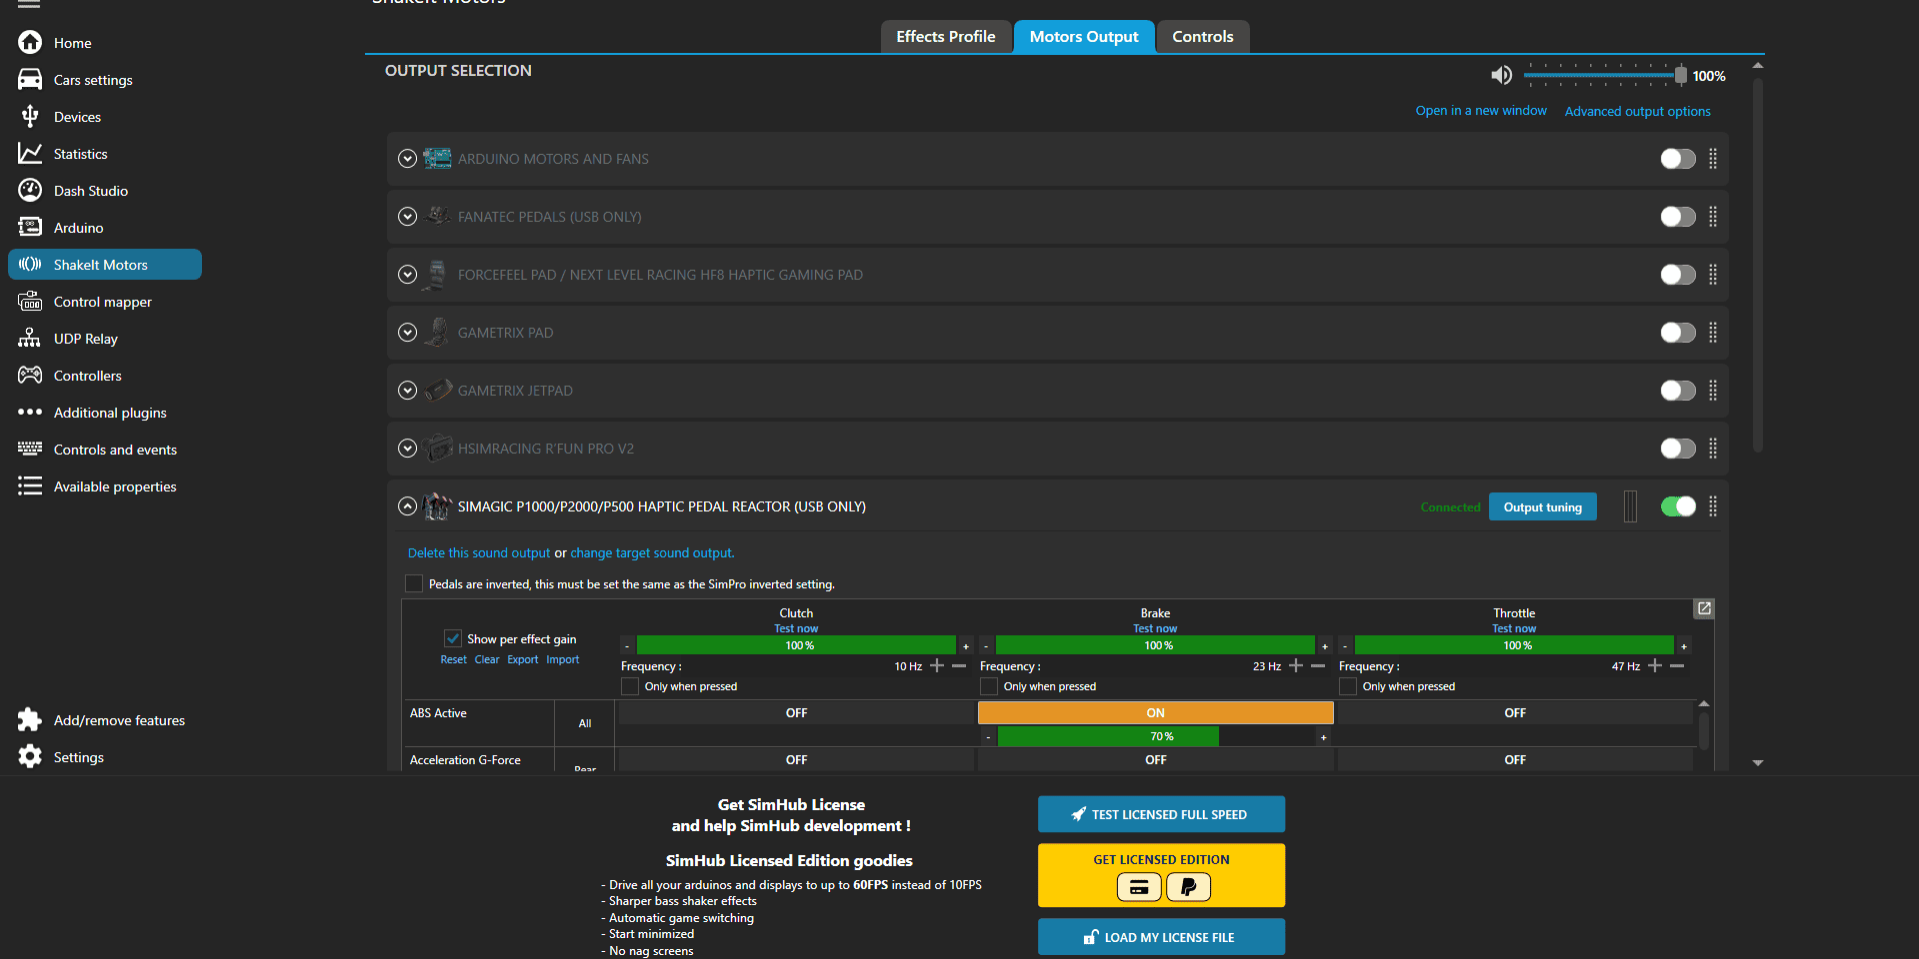Expand the Gametrix Jetpad section
Image resolution: width=1919 pixels, height=959 pixels.
tap(407, 390)
